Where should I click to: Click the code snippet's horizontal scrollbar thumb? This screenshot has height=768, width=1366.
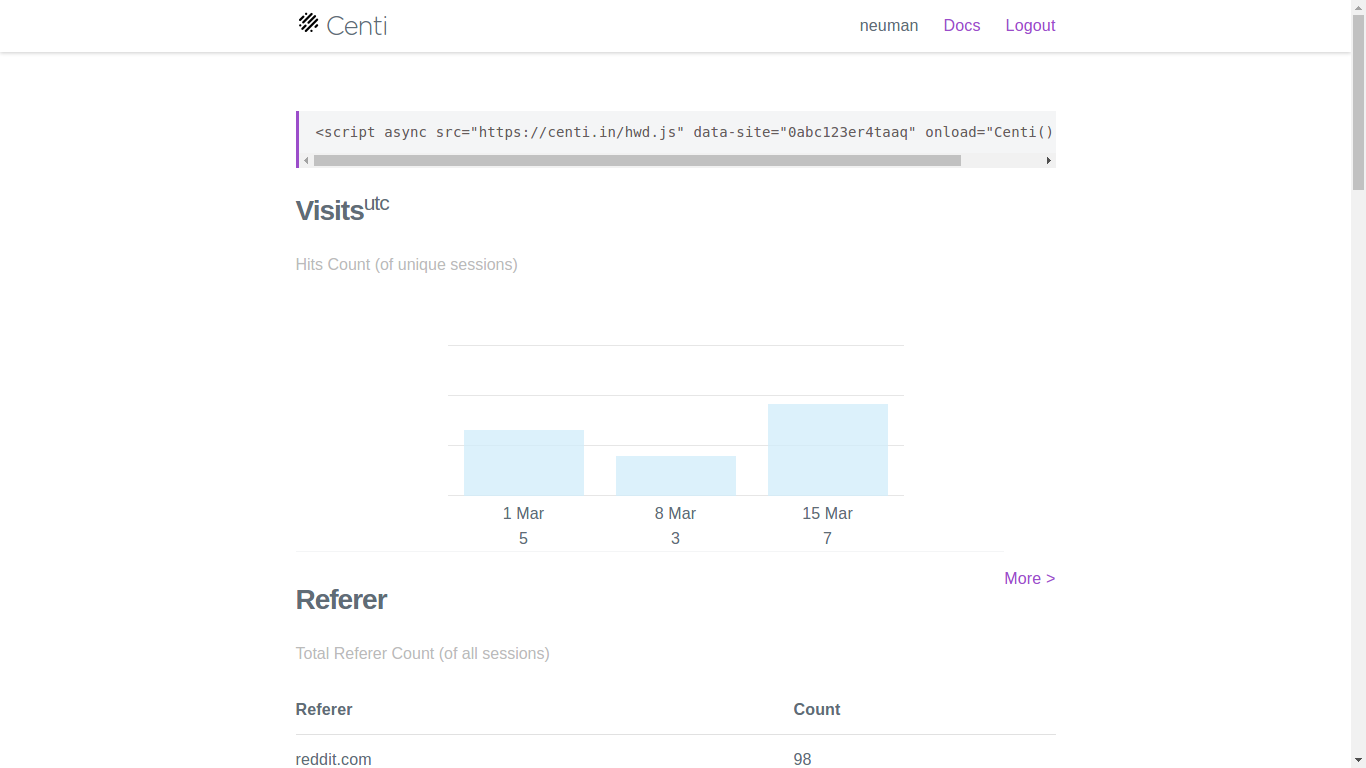pyautogui.click(x=636, y=160)
